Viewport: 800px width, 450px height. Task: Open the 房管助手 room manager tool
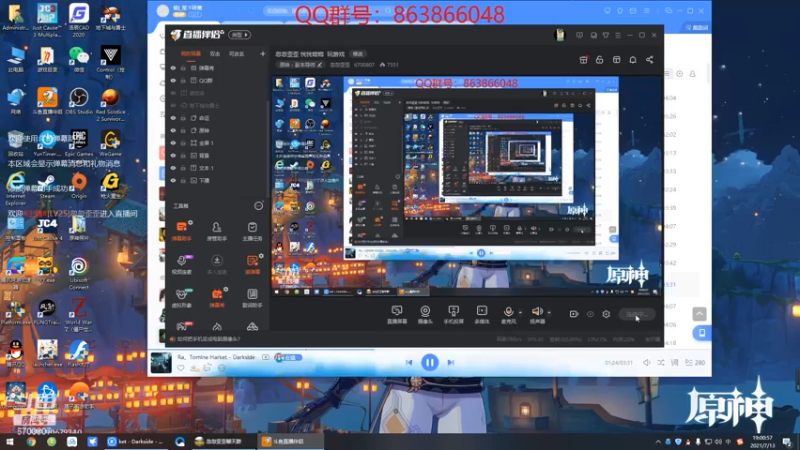(217, 231)
